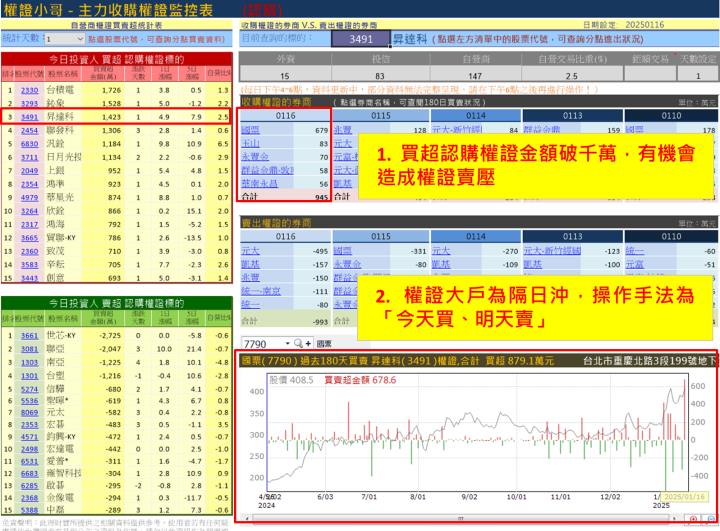
Task: Click 元大-新竹經國 broker in 0114 buying column
Action: tap(457, 130)
